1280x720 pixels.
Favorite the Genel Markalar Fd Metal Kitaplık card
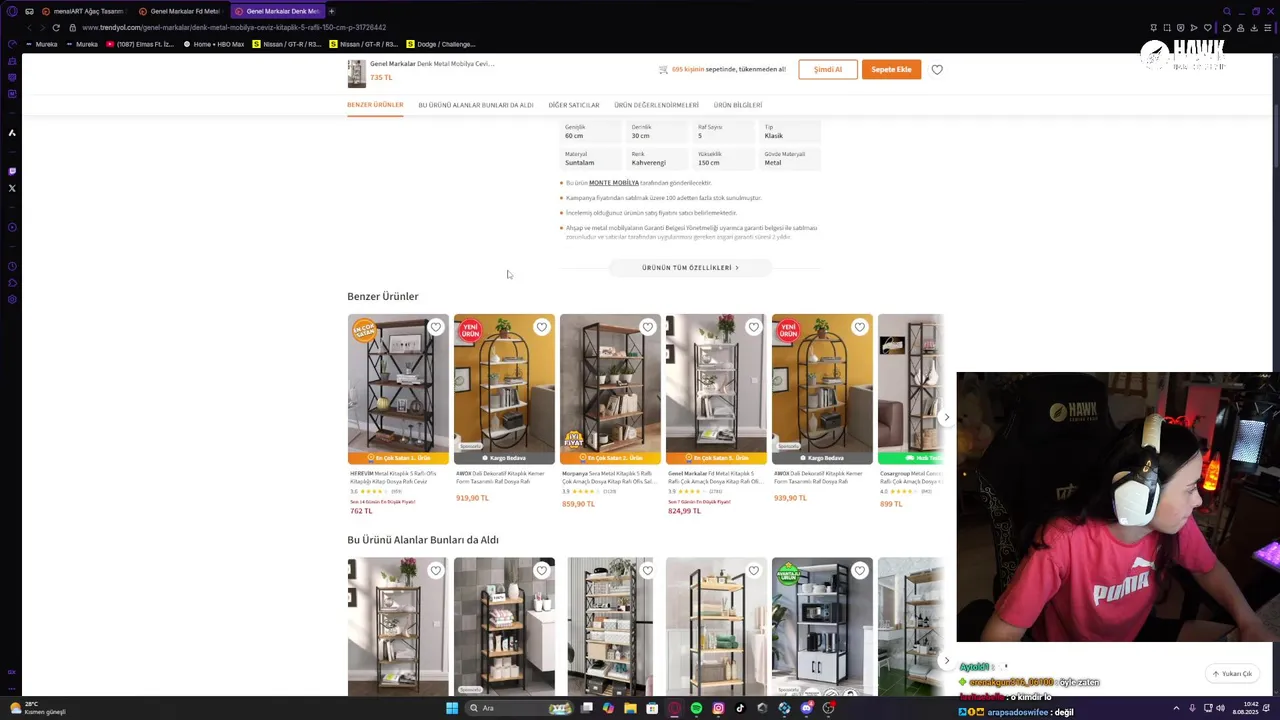click(x=754, y=327)
